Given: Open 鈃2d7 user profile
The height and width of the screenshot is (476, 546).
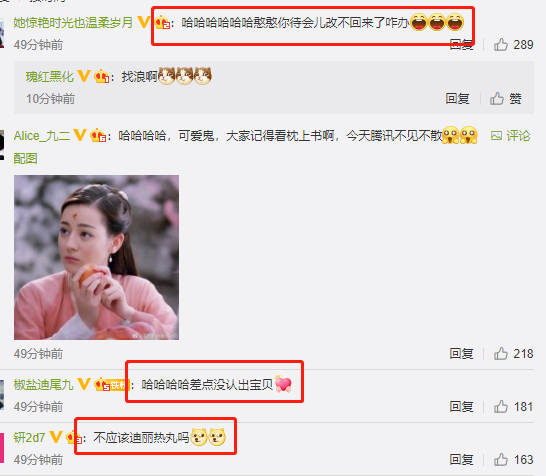Looking at the screenshot, I should 29,438.
